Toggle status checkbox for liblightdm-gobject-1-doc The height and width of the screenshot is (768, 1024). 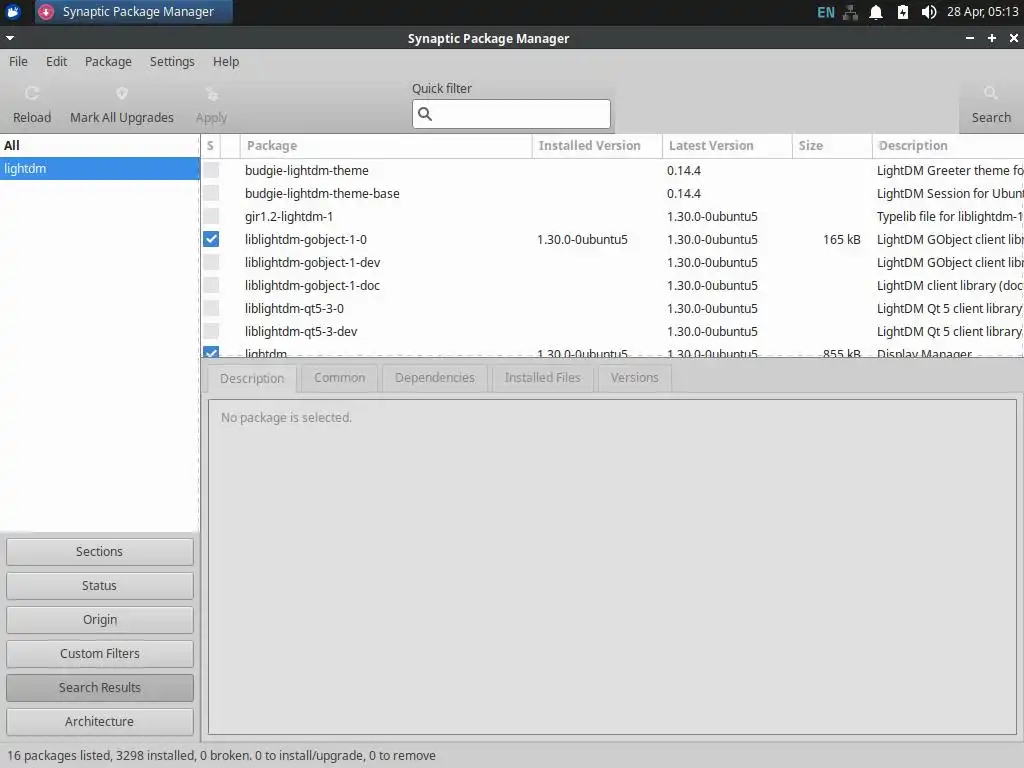coord(211,285)
